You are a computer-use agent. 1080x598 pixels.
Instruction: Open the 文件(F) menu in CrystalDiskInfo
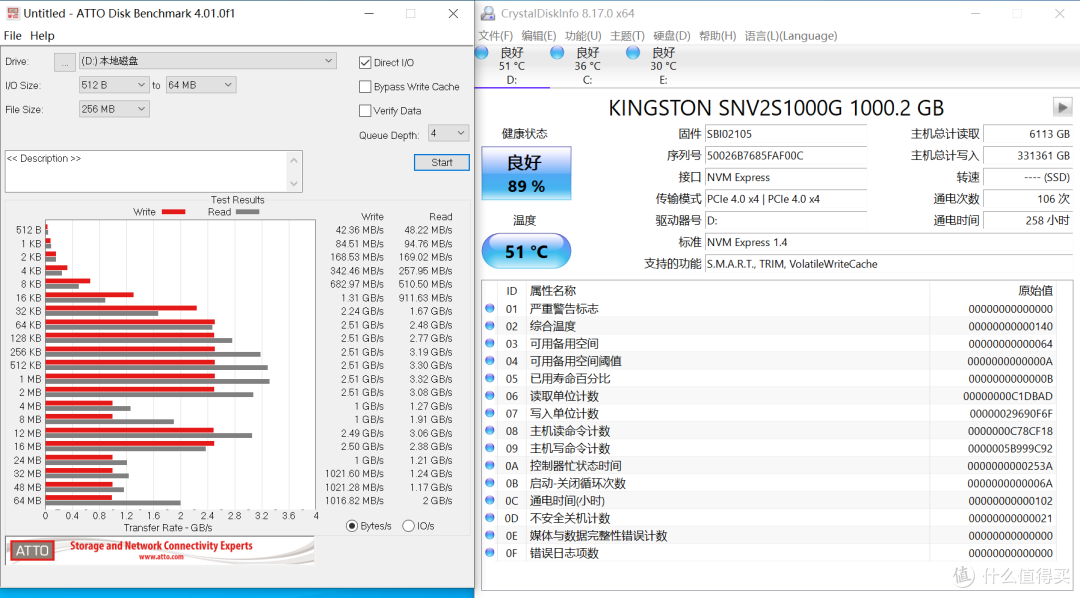(x=496, y=36)
